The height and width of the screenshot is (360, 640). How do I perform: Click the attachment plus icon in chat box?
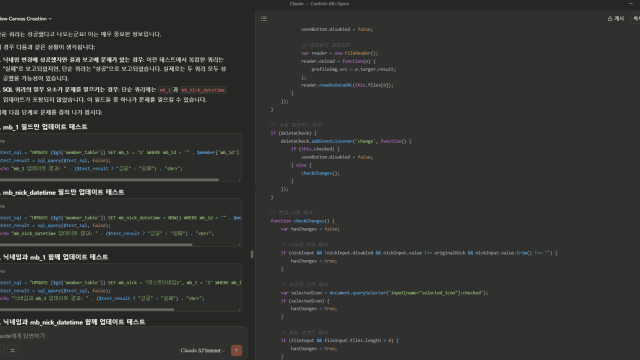coord(1,350)
